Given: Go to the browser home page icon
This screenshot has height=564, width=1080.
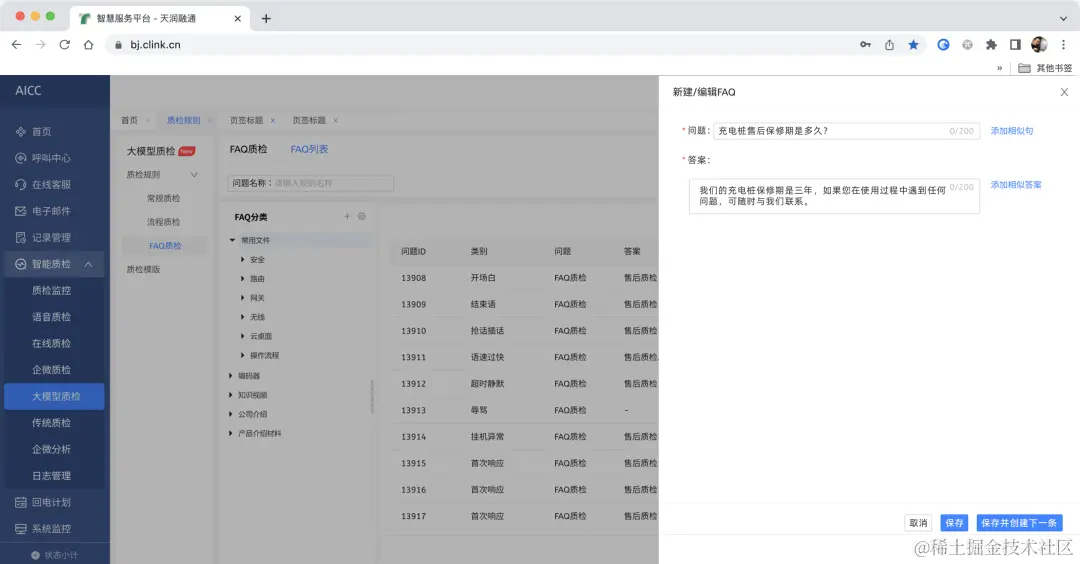Looking at the screenshot, I should (x=88, y=45).
